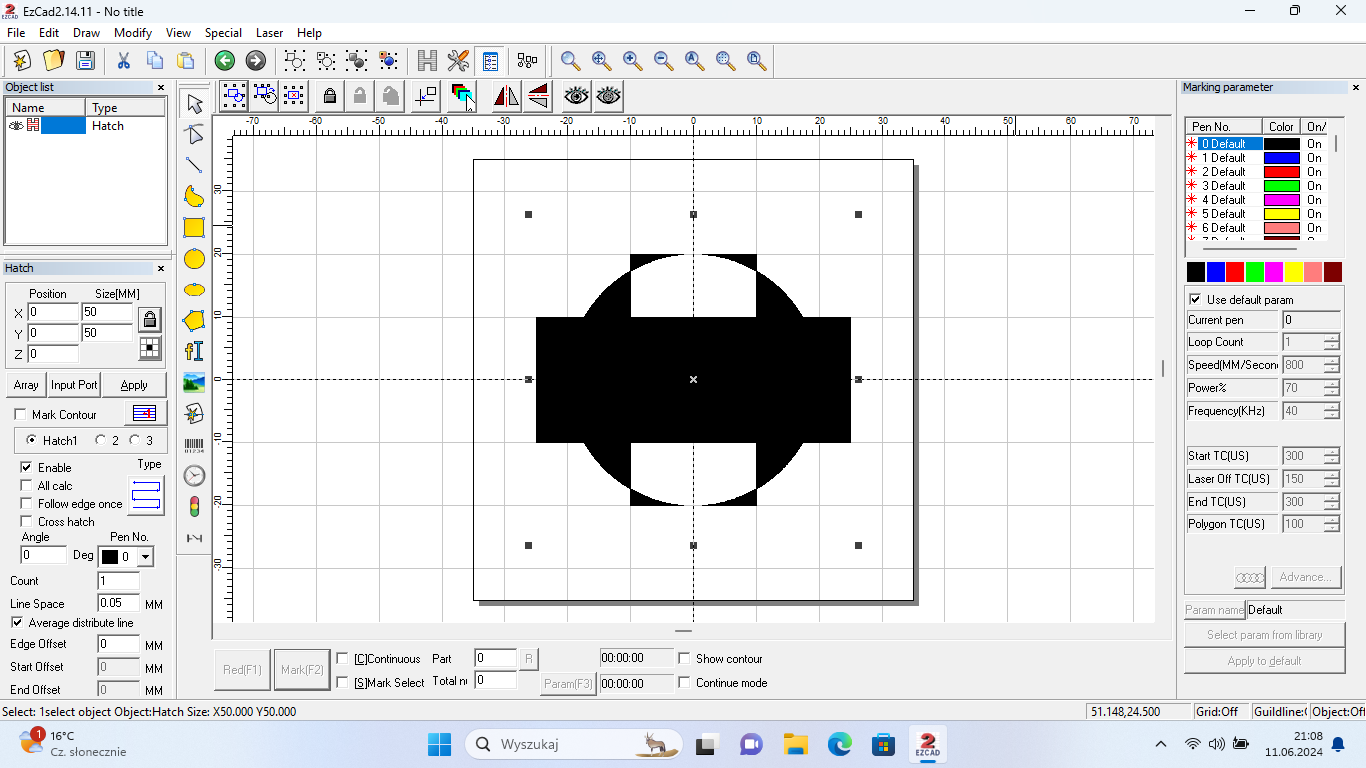
Task: Choose the Polygon drawing tool
Action: click(x=194, y=321)
